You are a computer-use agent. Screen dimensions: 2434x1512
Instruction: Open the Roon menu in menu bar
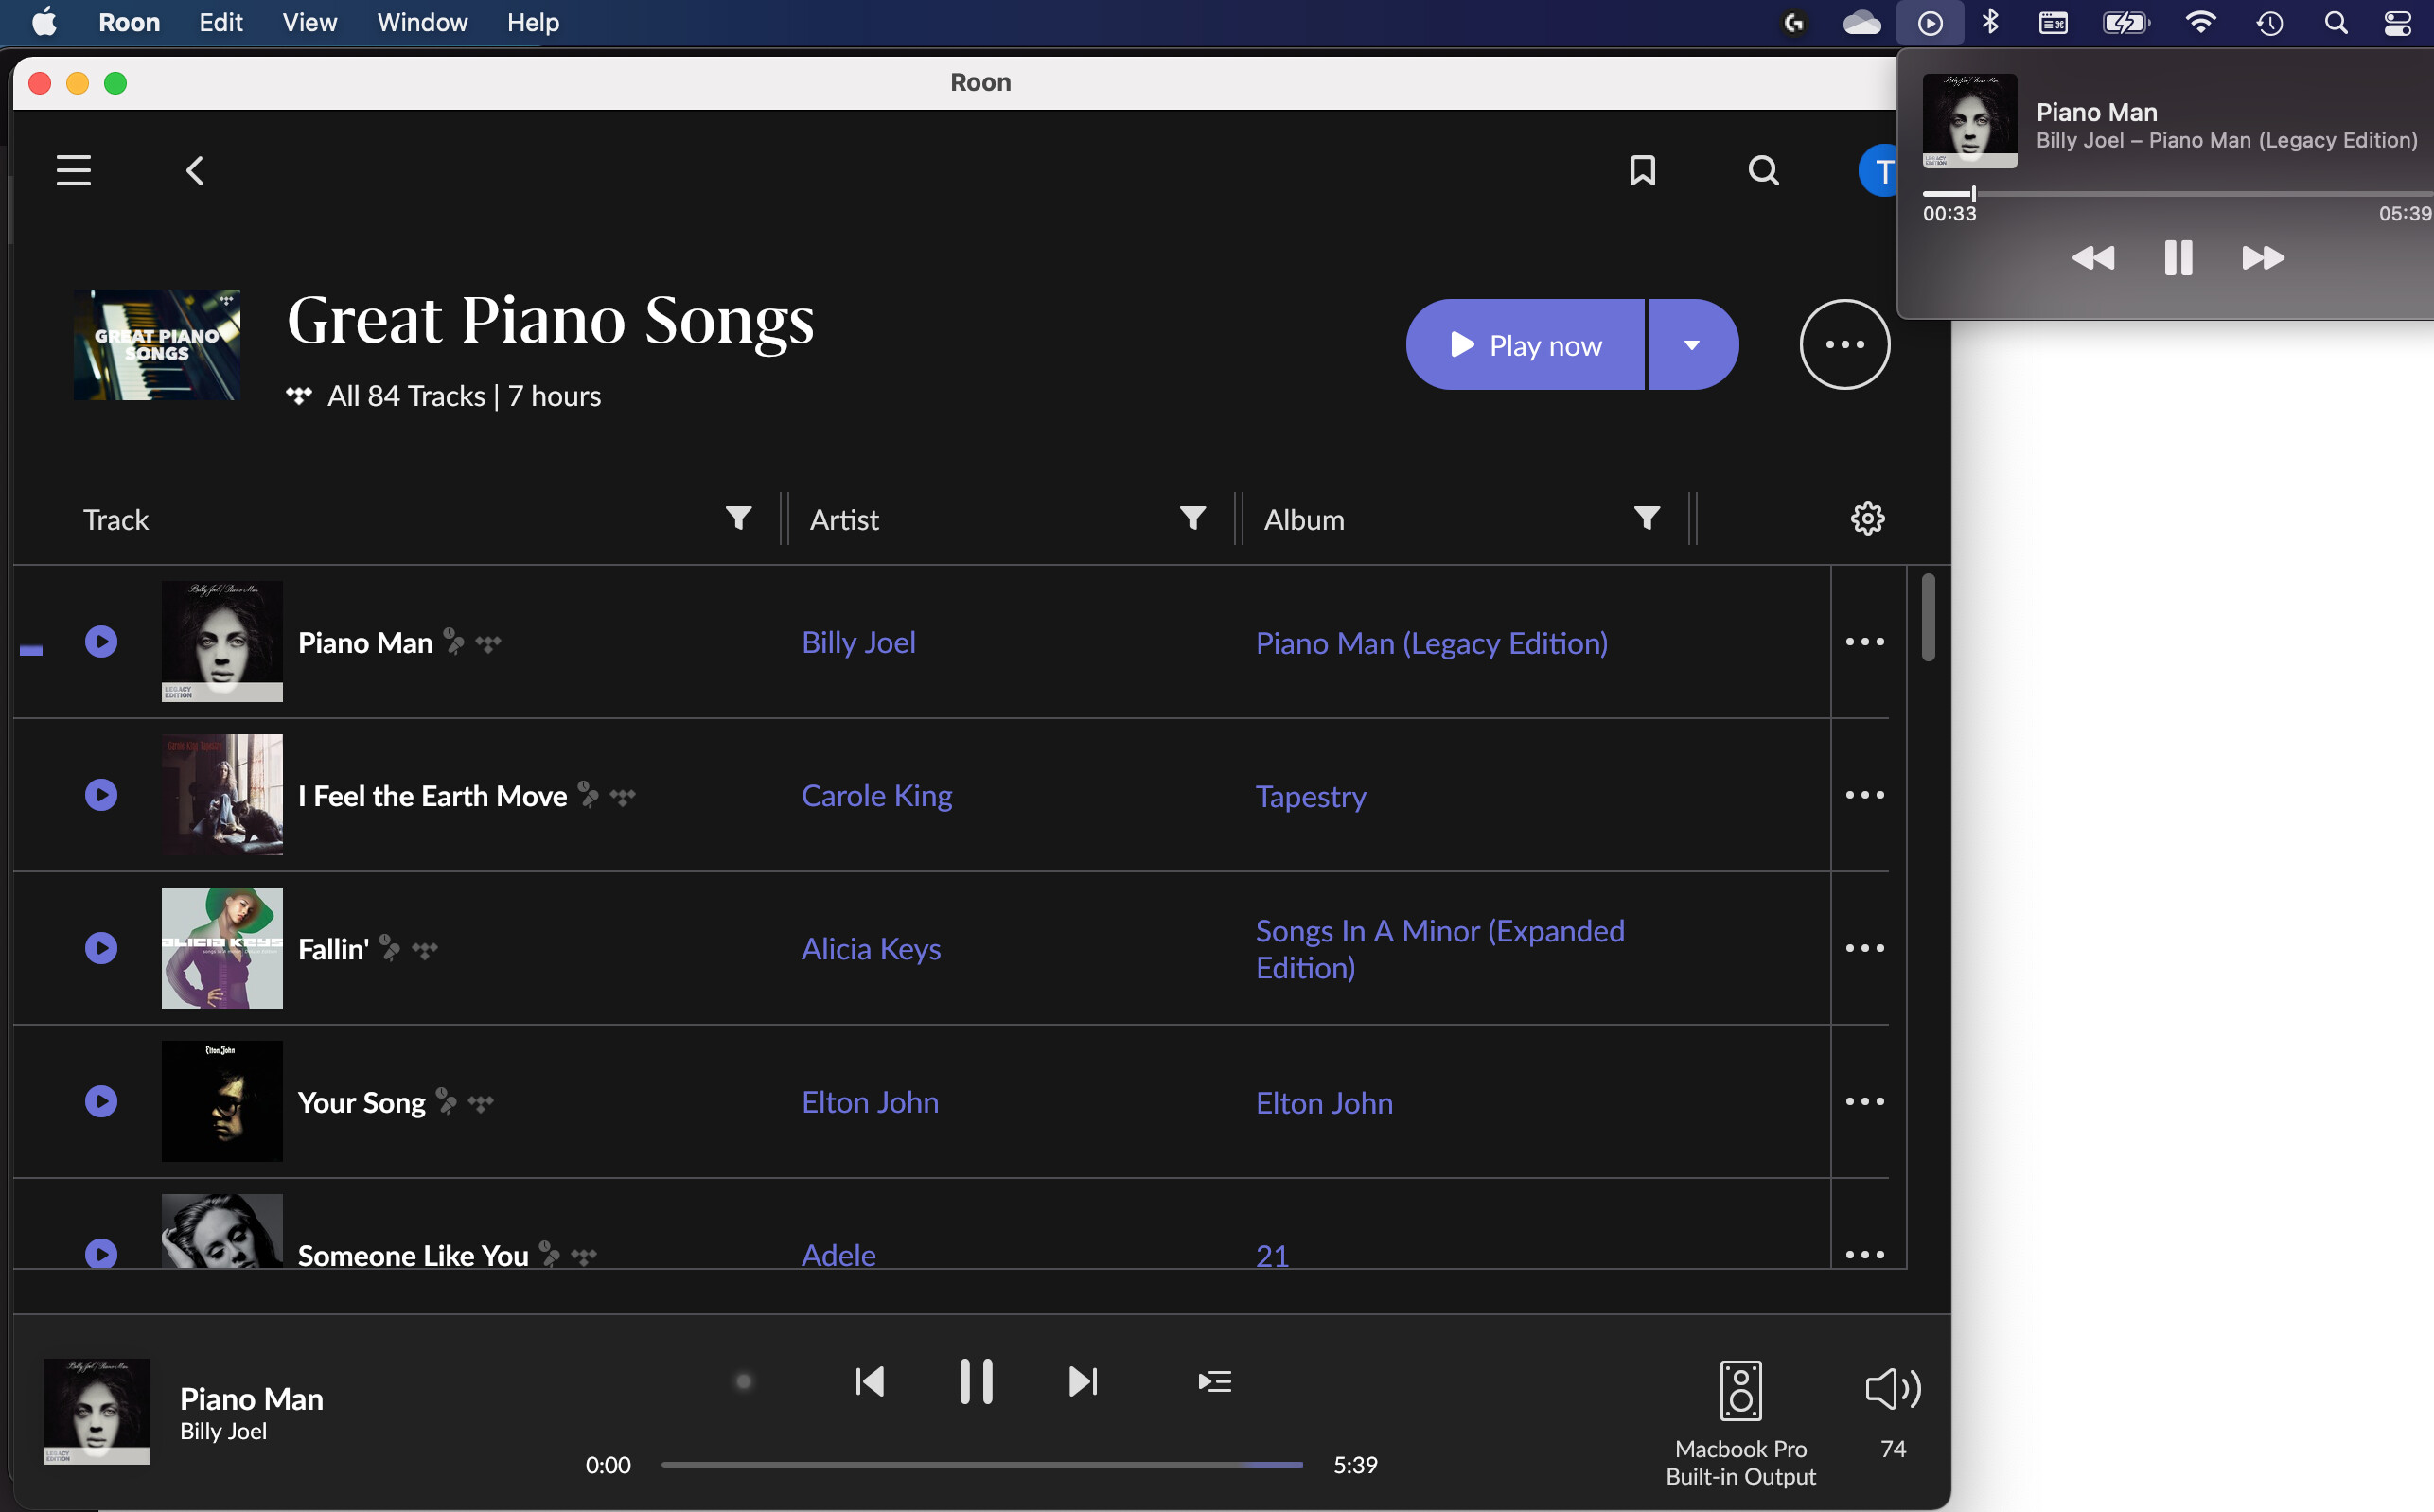[129, 22]
